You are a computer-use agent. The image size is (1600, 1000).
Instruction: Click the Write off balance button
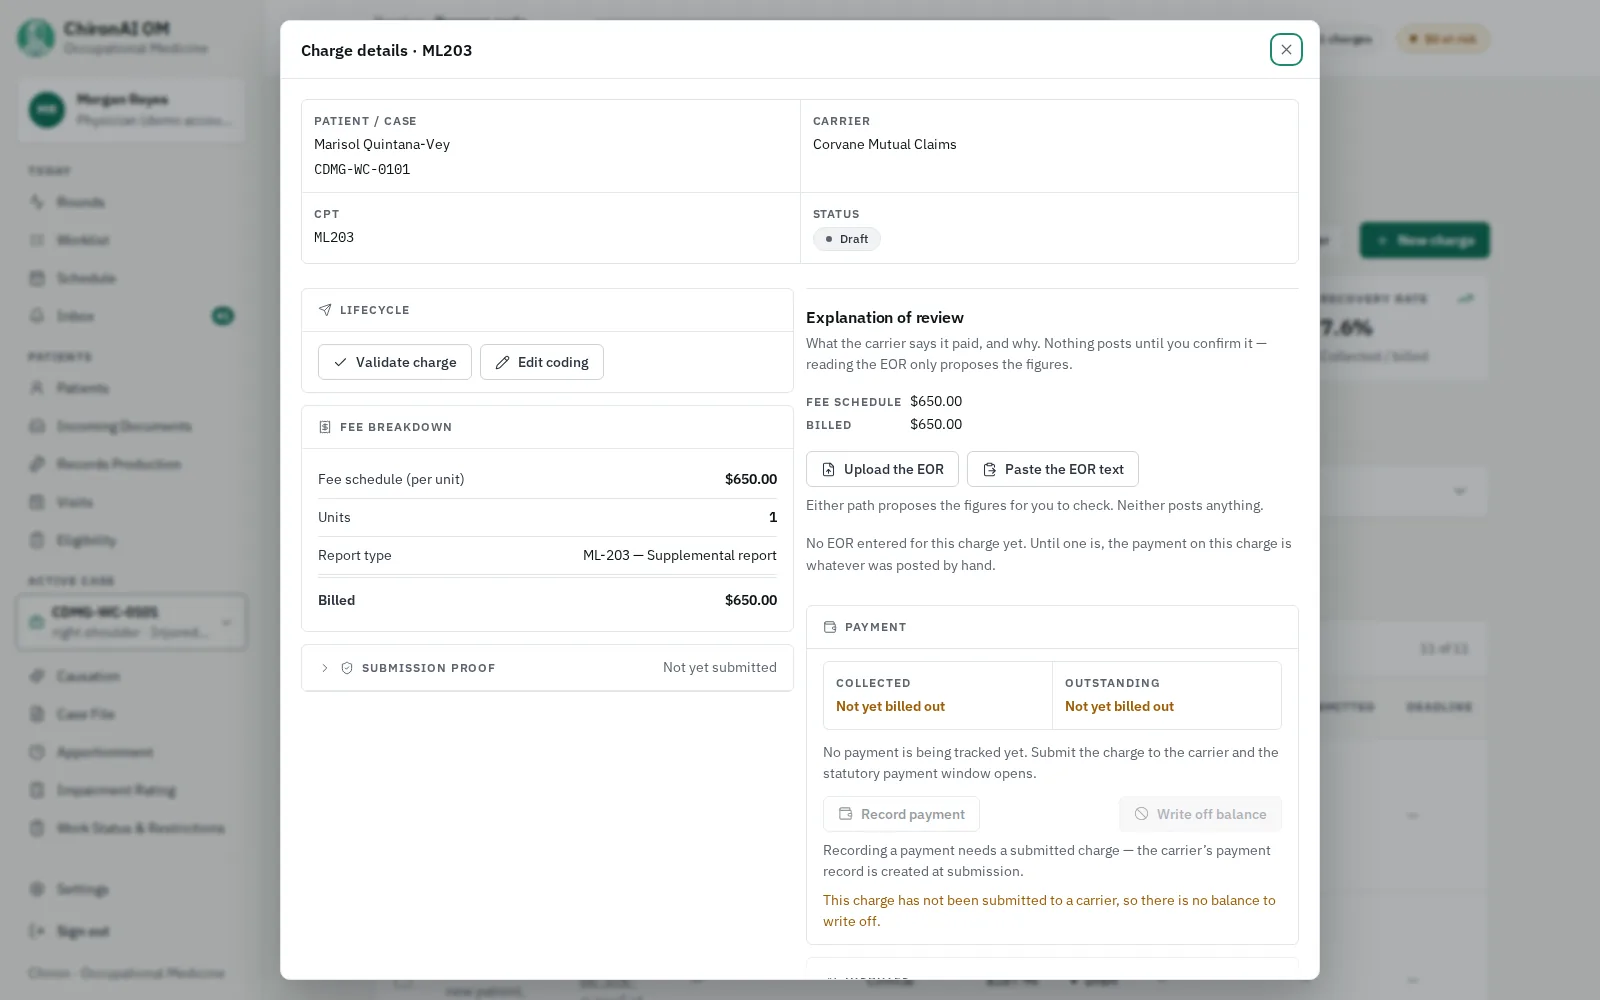(x=1200, y=814)
